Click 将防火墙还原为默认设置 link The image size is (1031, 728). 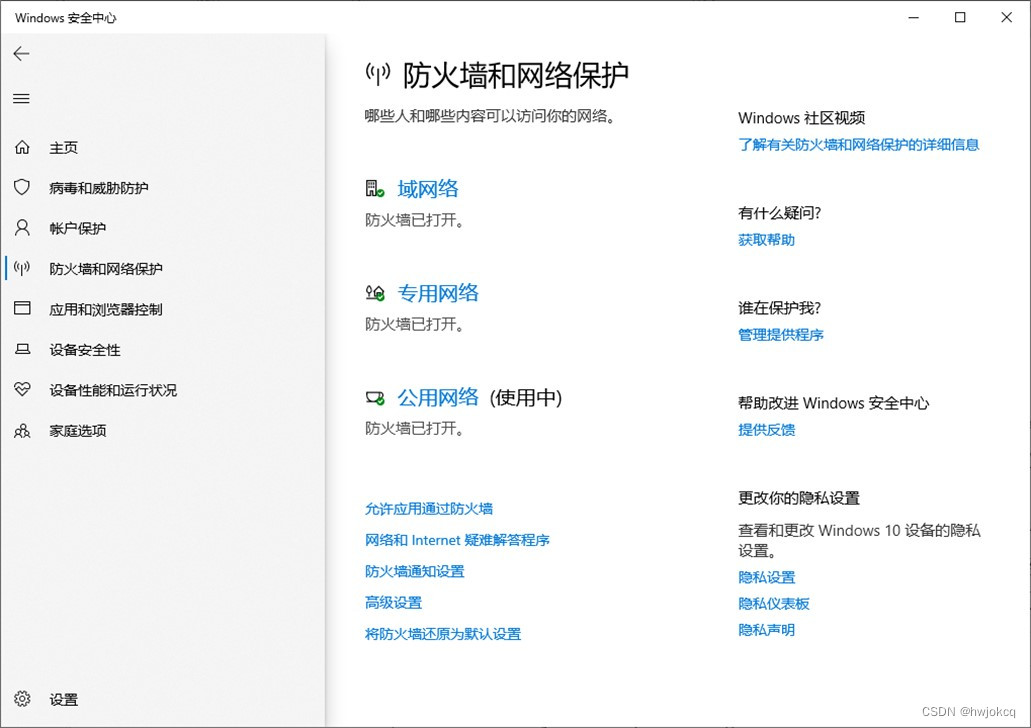pos(443,634)
